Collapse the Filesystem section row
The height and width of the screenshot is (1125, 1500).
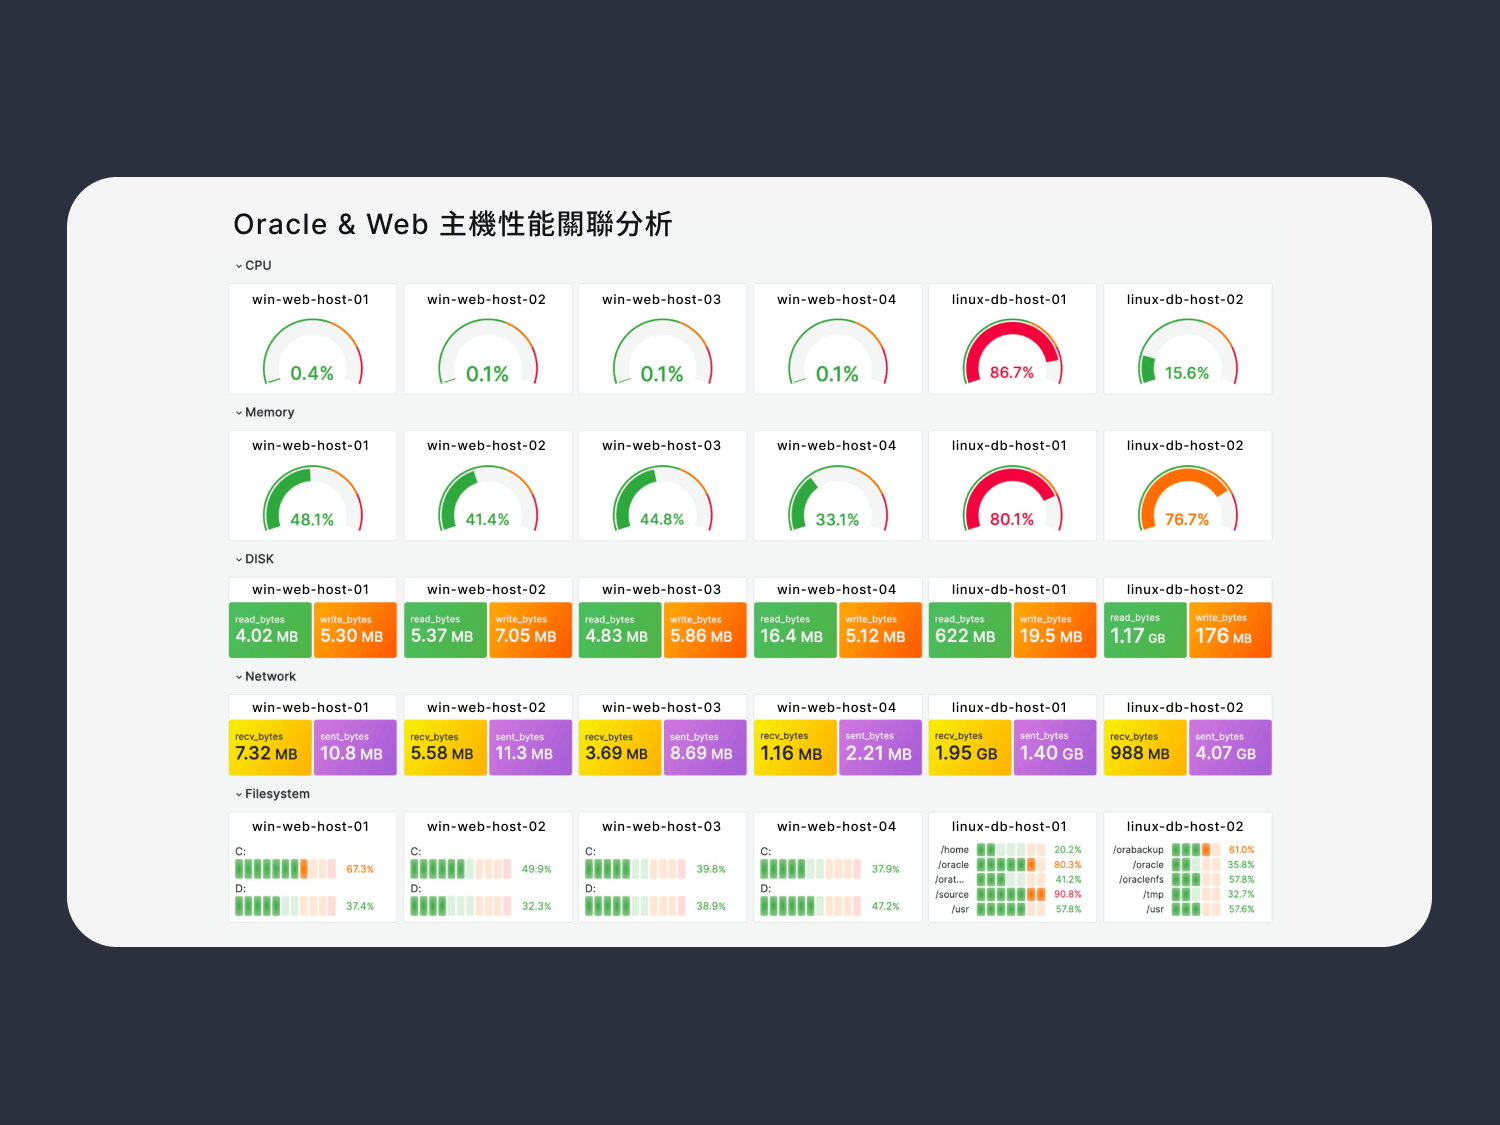pos(272,794)
